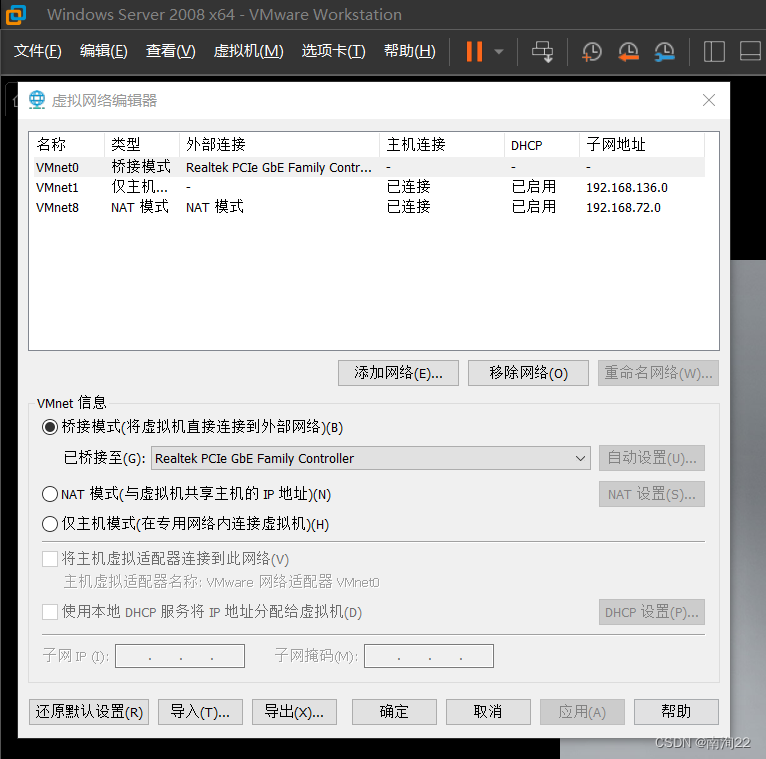
Task: Open the snapshot manager wrench icon
Action: tap(664, 51)
